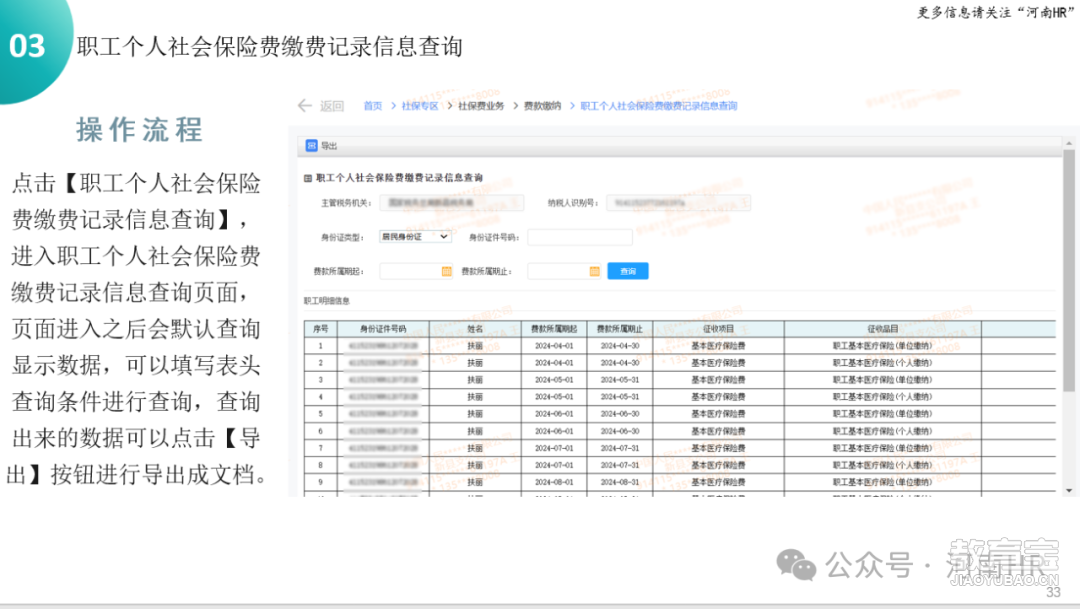Select the 2024-07-31 end date in row 8

(x=620, y=465)
